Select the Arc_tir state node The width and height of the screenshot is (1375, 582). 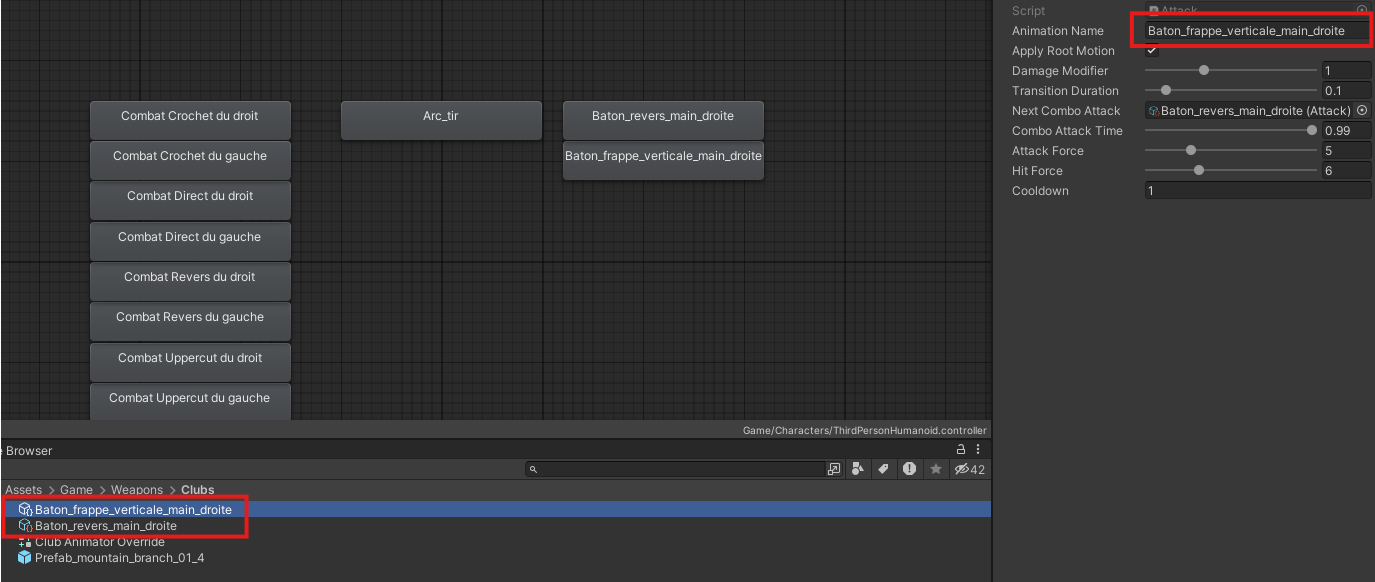[441, 120]
